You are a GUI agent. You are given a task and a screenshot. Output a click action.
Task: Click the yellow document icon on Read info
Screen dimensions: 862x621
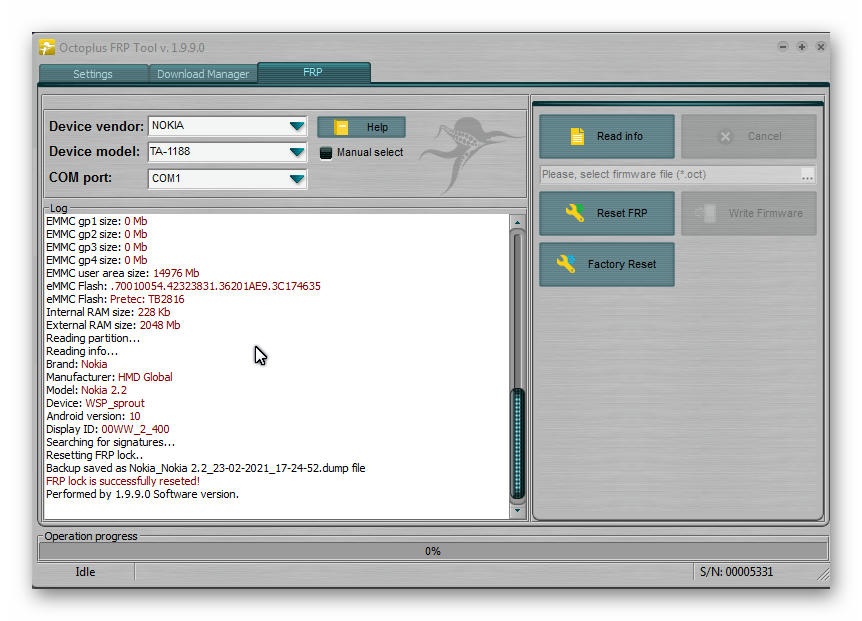577,136
